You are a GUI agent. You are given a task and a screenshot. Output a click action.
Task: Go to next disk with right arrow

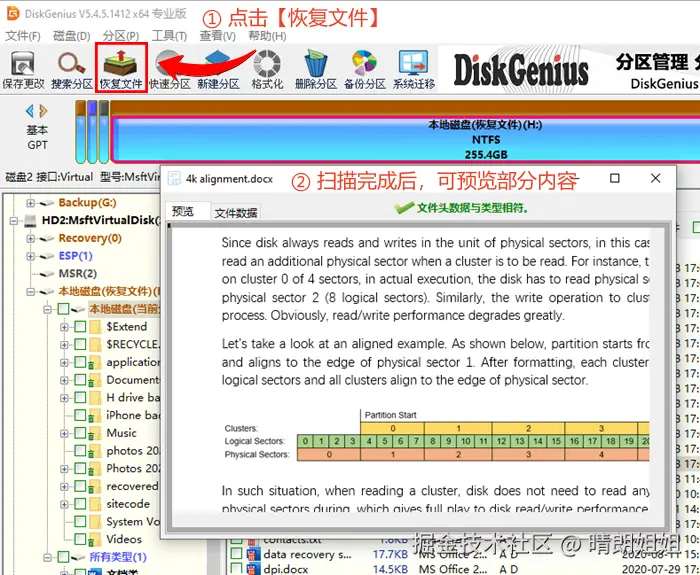click(x=43, y=110)
